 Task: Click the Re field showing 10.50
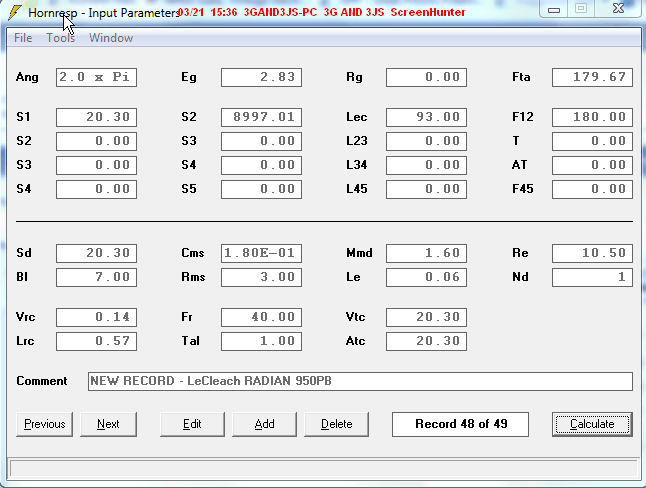point(592,253)
